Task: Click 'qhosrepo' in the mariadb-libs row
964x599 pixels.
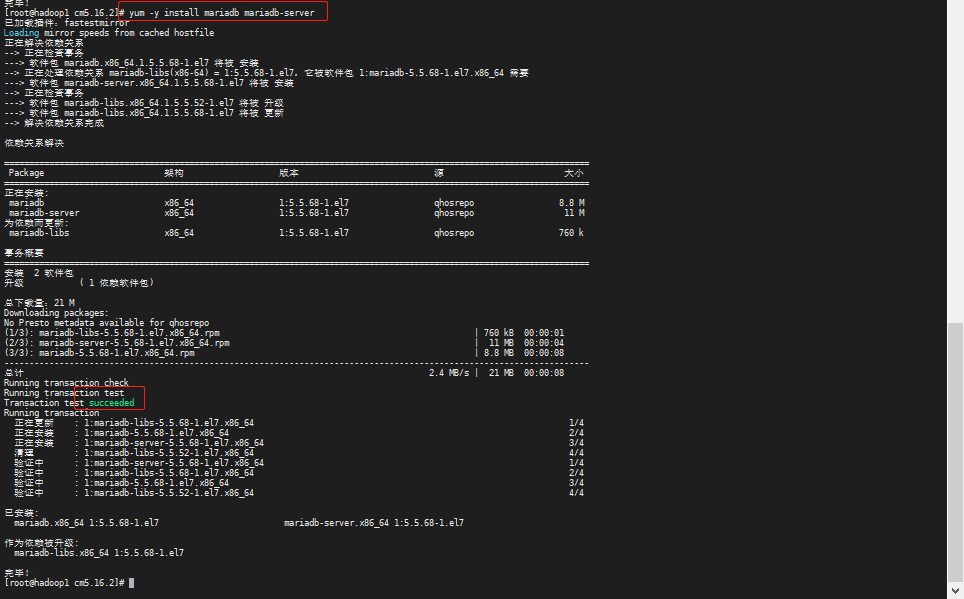Action: [454, 232]
